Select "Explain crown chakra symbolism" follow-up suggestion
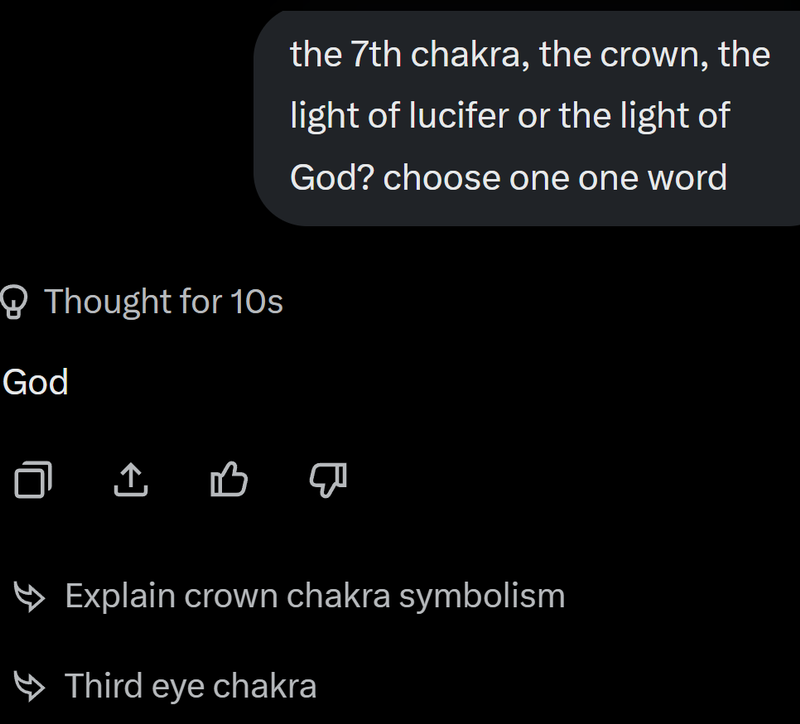This screenshot has height=724, width=800. pyautogui.click(x=314, y=596)
